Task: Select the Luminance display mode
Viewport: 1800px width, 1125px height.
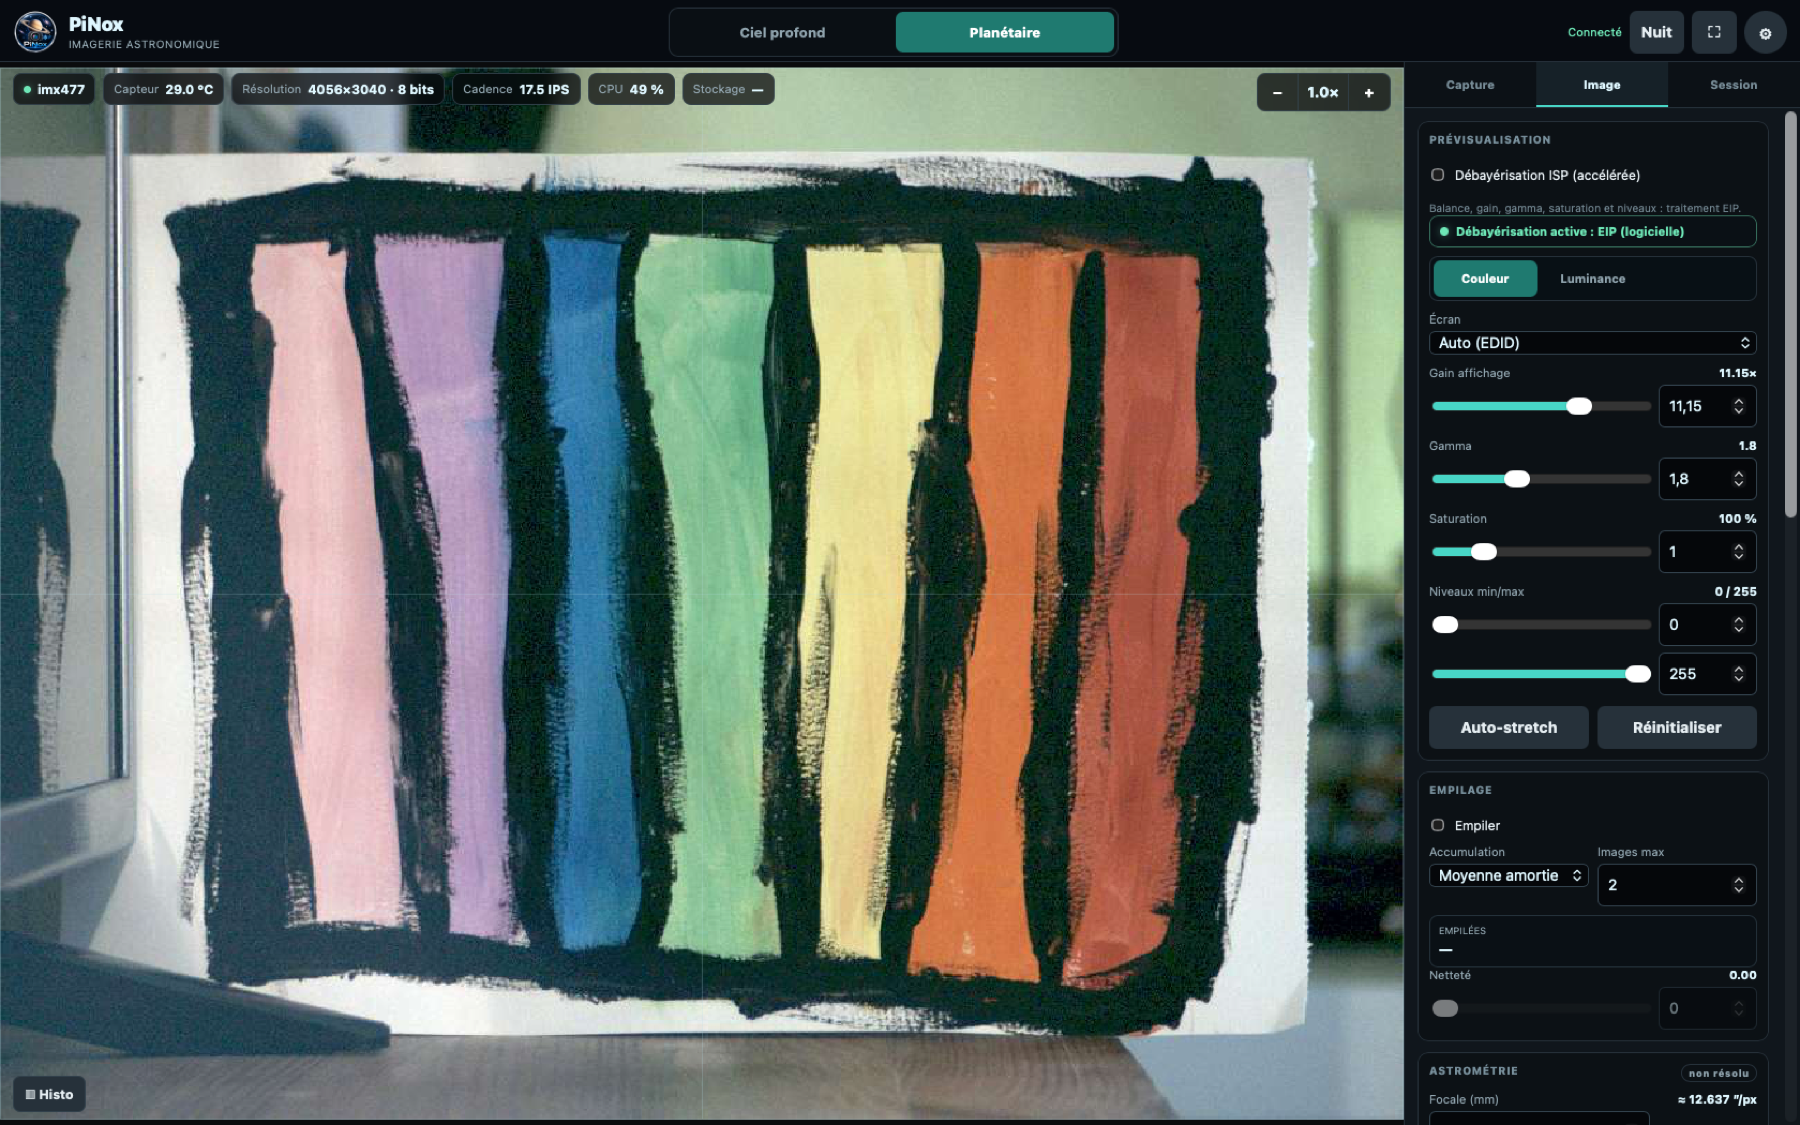Action: point(1592,278)
